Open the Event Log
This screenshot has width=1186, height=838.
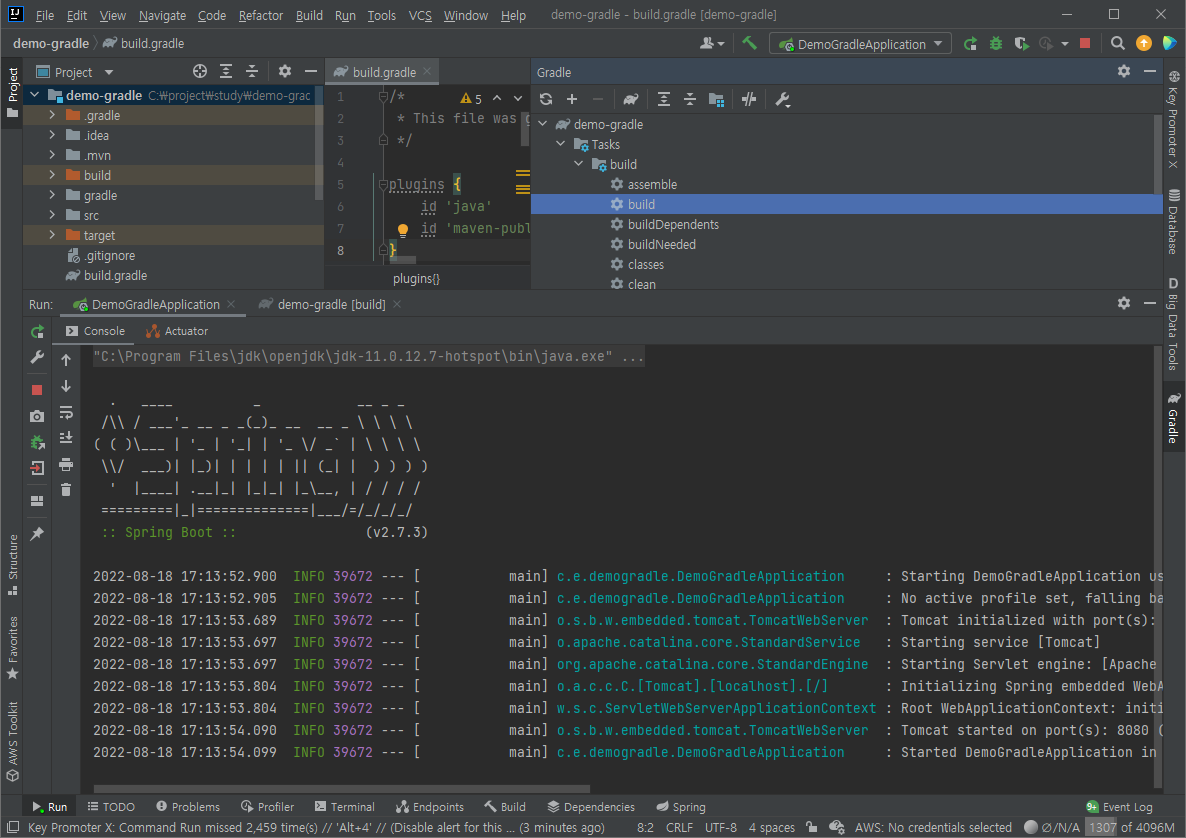click(x=1119, y=807)
